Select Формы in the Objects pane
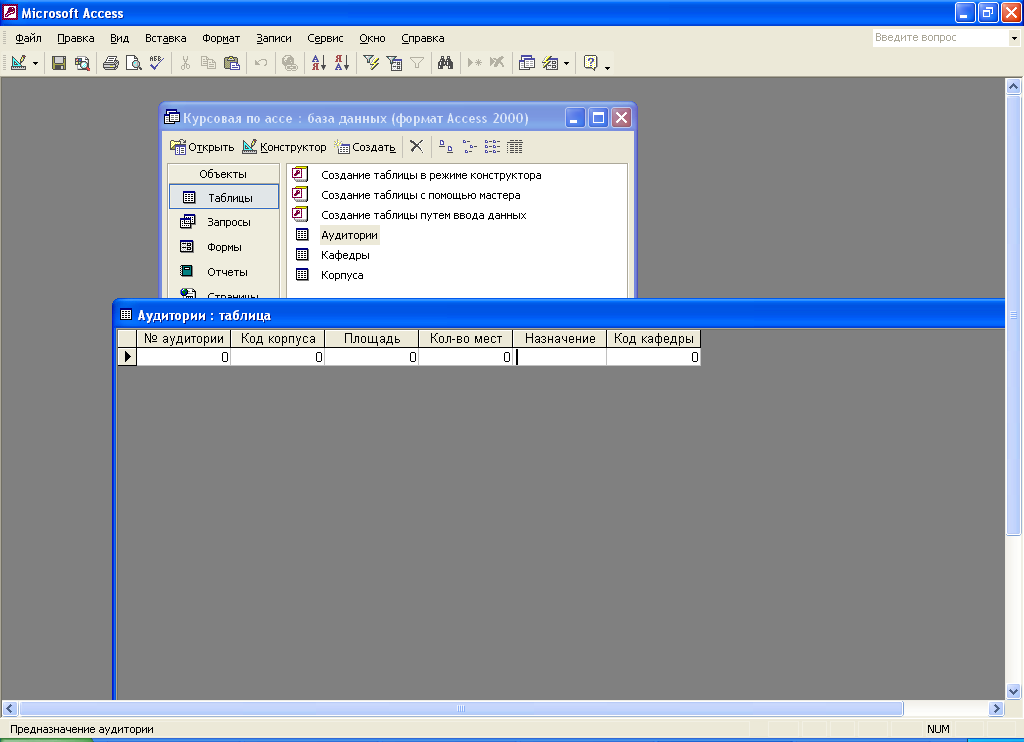1024x742 pixels. 224,247
